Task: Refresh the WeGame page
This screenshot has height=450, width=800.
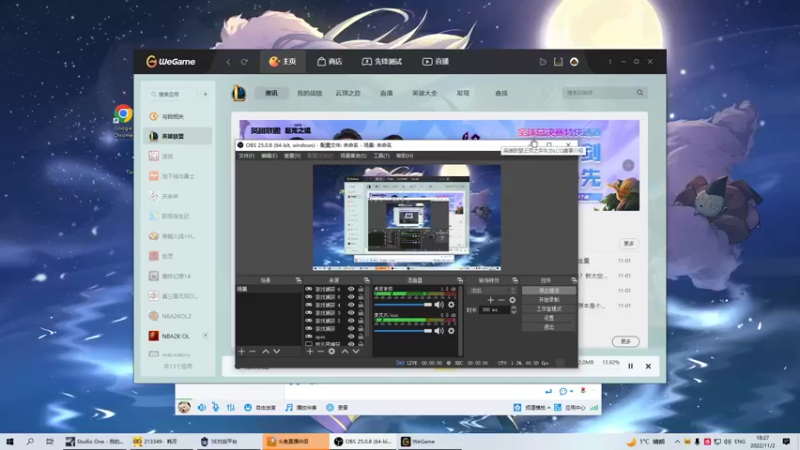Action: click(x=244, y=62)
